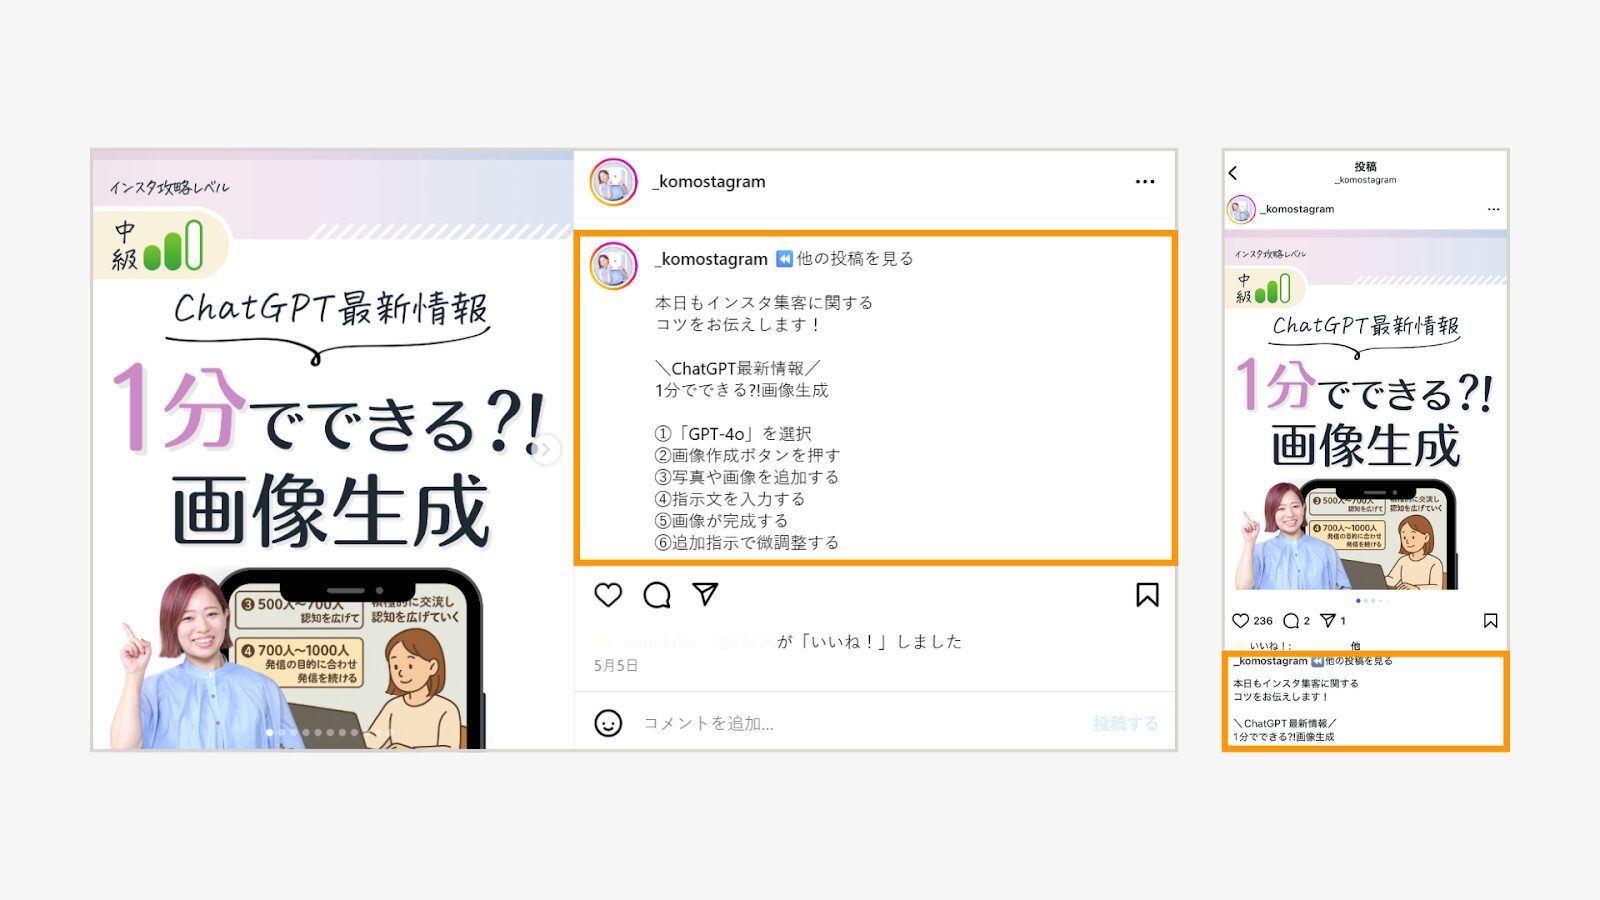This screenshot has width=1600, height=900.
Task: Tap _komostagram username in mobile post header
Action: (x=1297, y=209)
